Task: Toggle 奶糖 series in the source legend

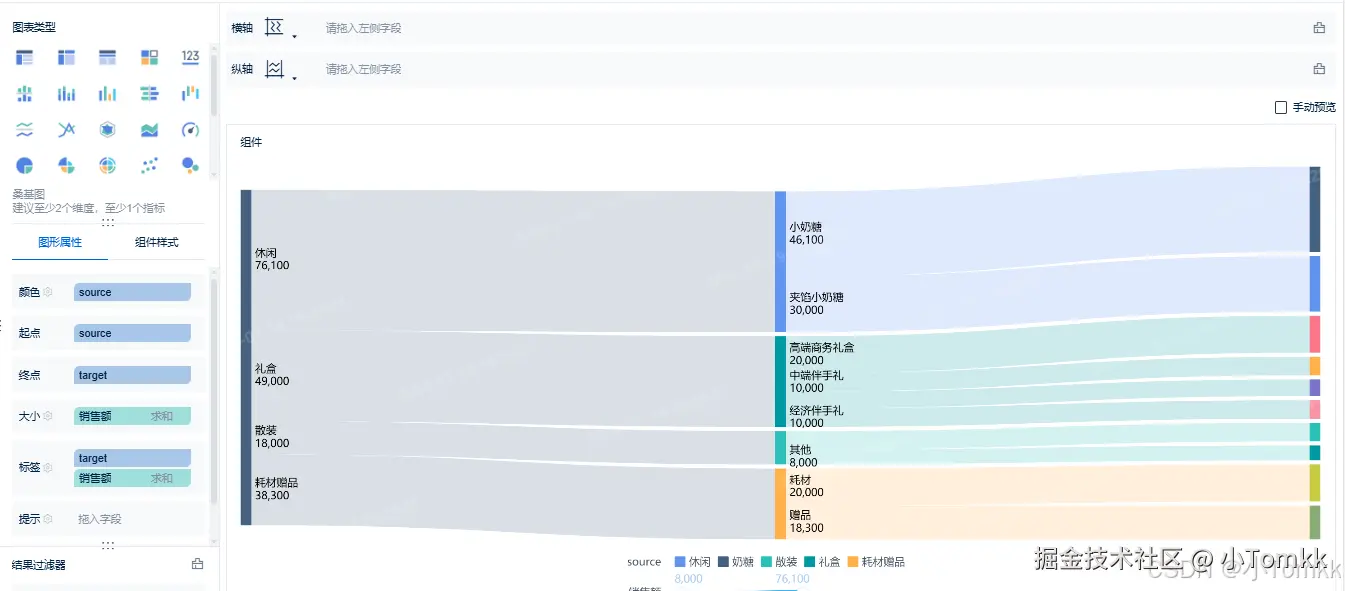Action: [735, 562]
